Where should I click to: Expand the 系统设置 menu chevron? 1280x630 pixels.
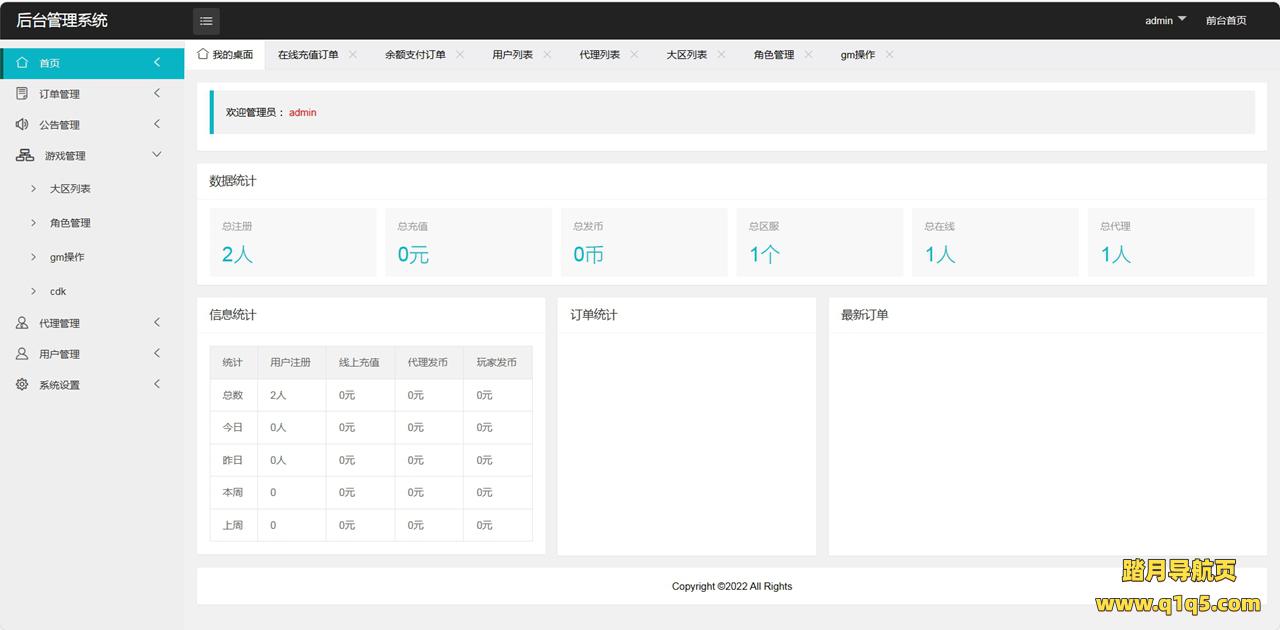(x=157, y=384)
